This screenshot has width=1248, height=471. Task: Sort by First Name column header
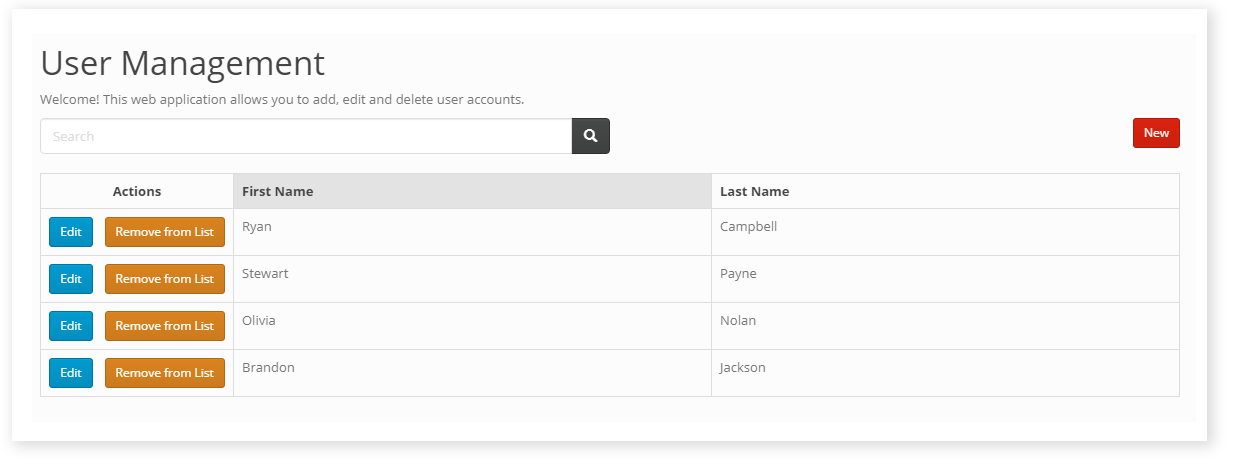(278, 191)
